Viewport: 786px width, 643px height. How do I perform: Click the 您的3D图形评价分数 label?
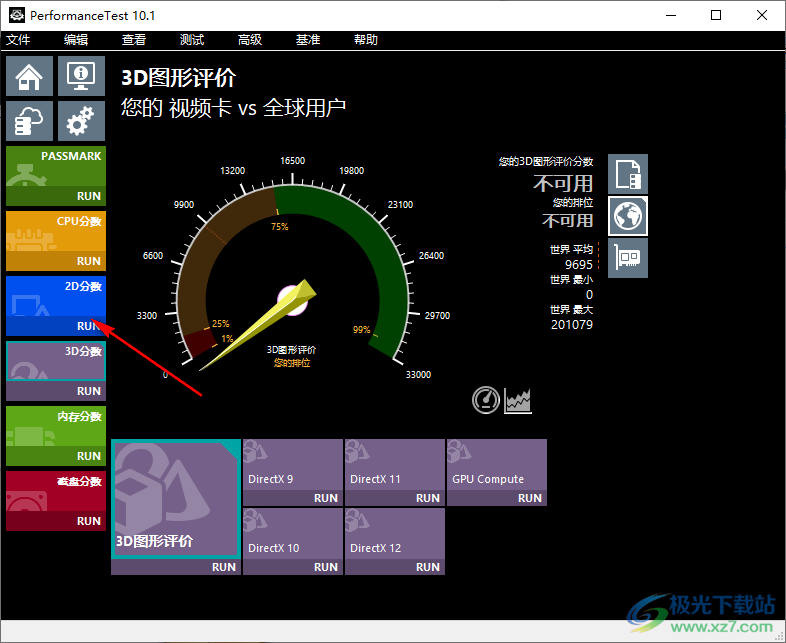[x=546, y=161]
